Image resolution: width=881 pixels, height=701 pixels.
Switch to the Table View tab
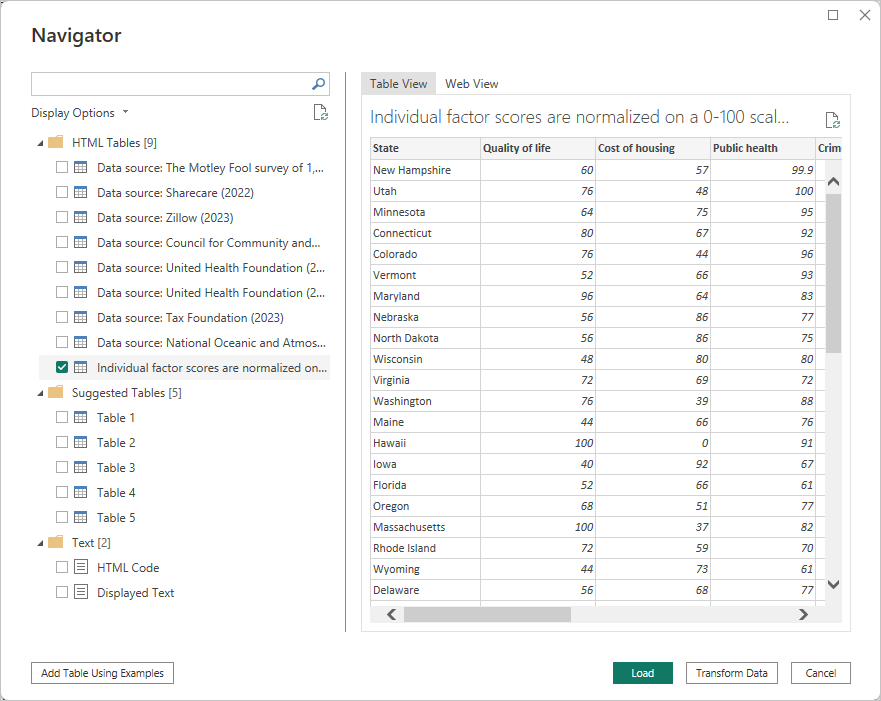click(398, 84)
